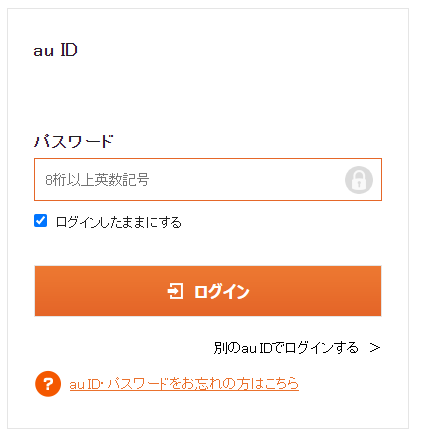The height and width of the screenshot is (440, 421).
Task: Focus the パスワード input field
Action: [x=208, y=180]
